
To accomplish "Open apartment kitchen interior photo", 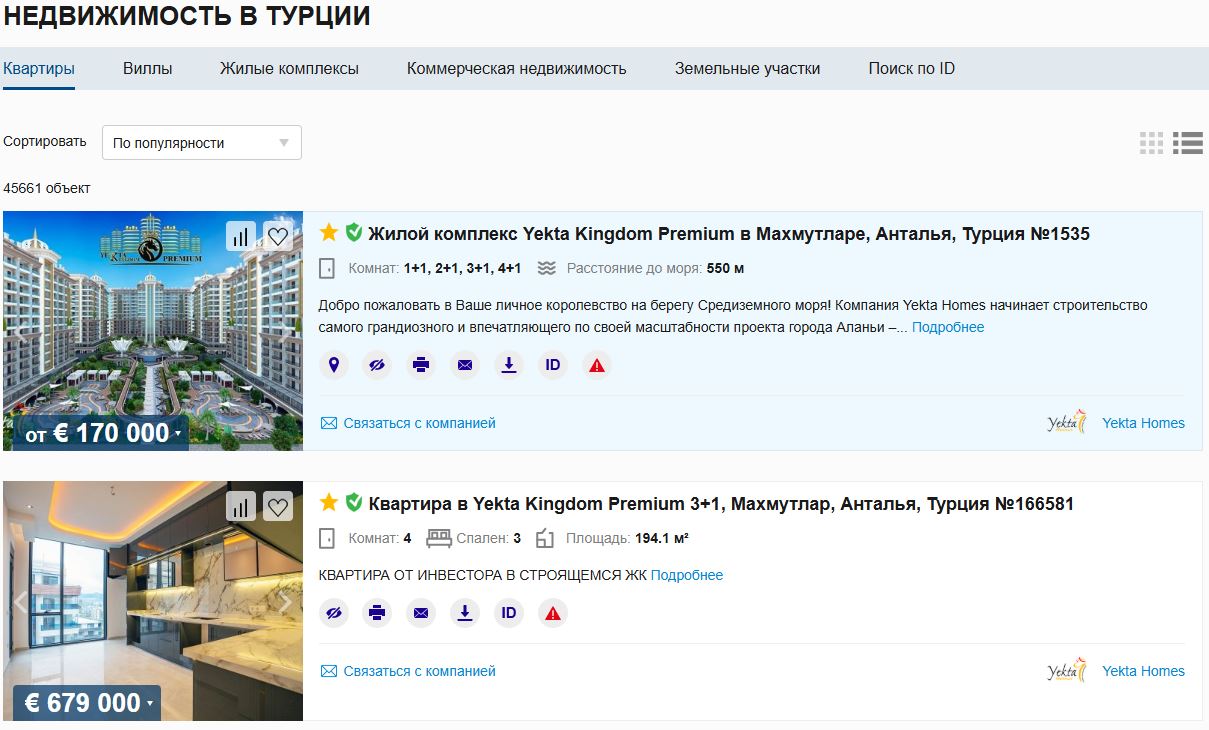I will tap(153, 601).
